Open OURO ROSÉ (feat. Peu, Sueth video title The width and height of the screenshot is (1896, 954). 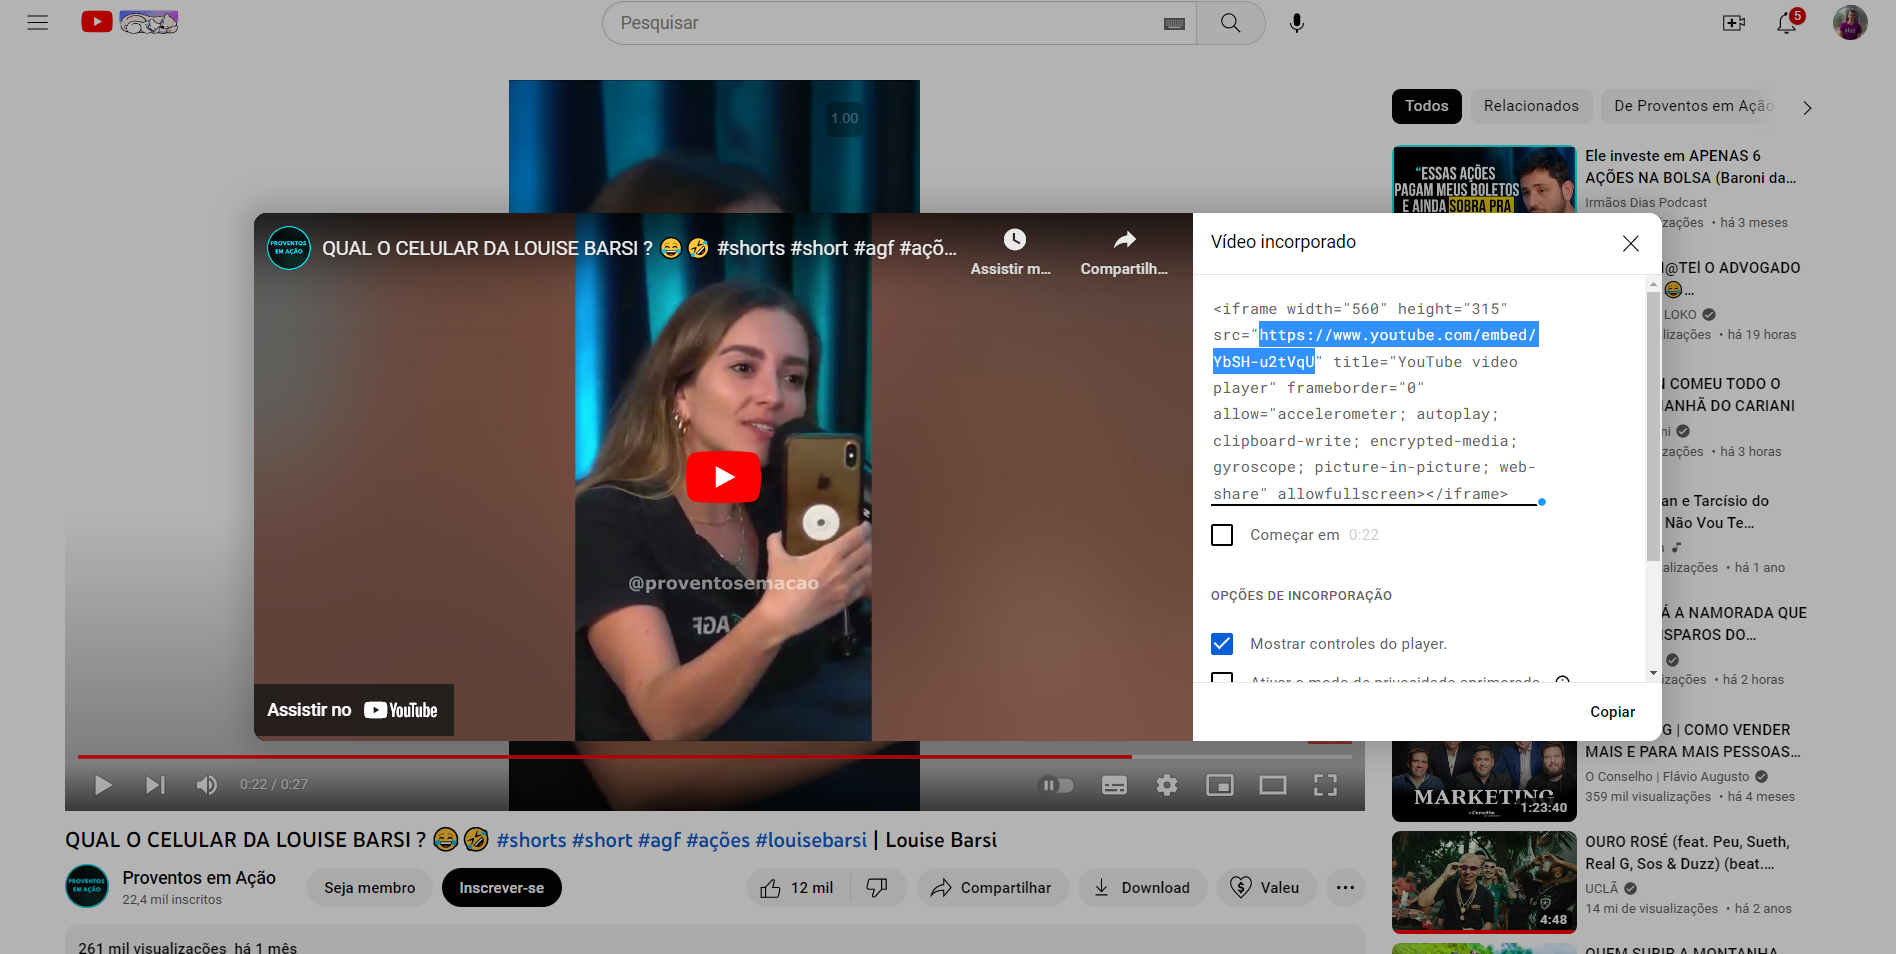tap(1687, 853)
